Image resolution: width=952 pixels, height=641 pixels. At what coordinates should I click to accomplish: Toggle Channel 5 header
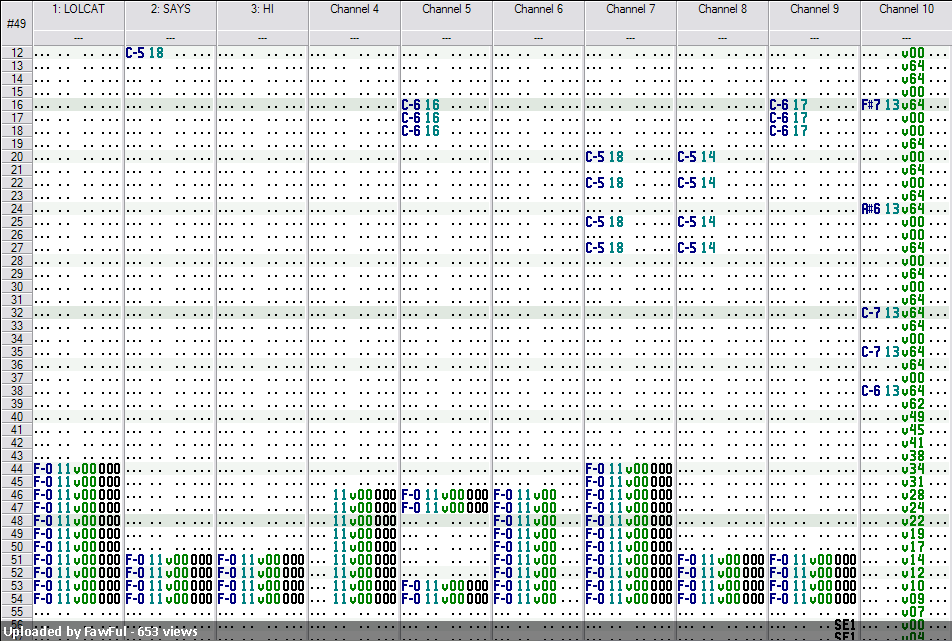point(447,16)
